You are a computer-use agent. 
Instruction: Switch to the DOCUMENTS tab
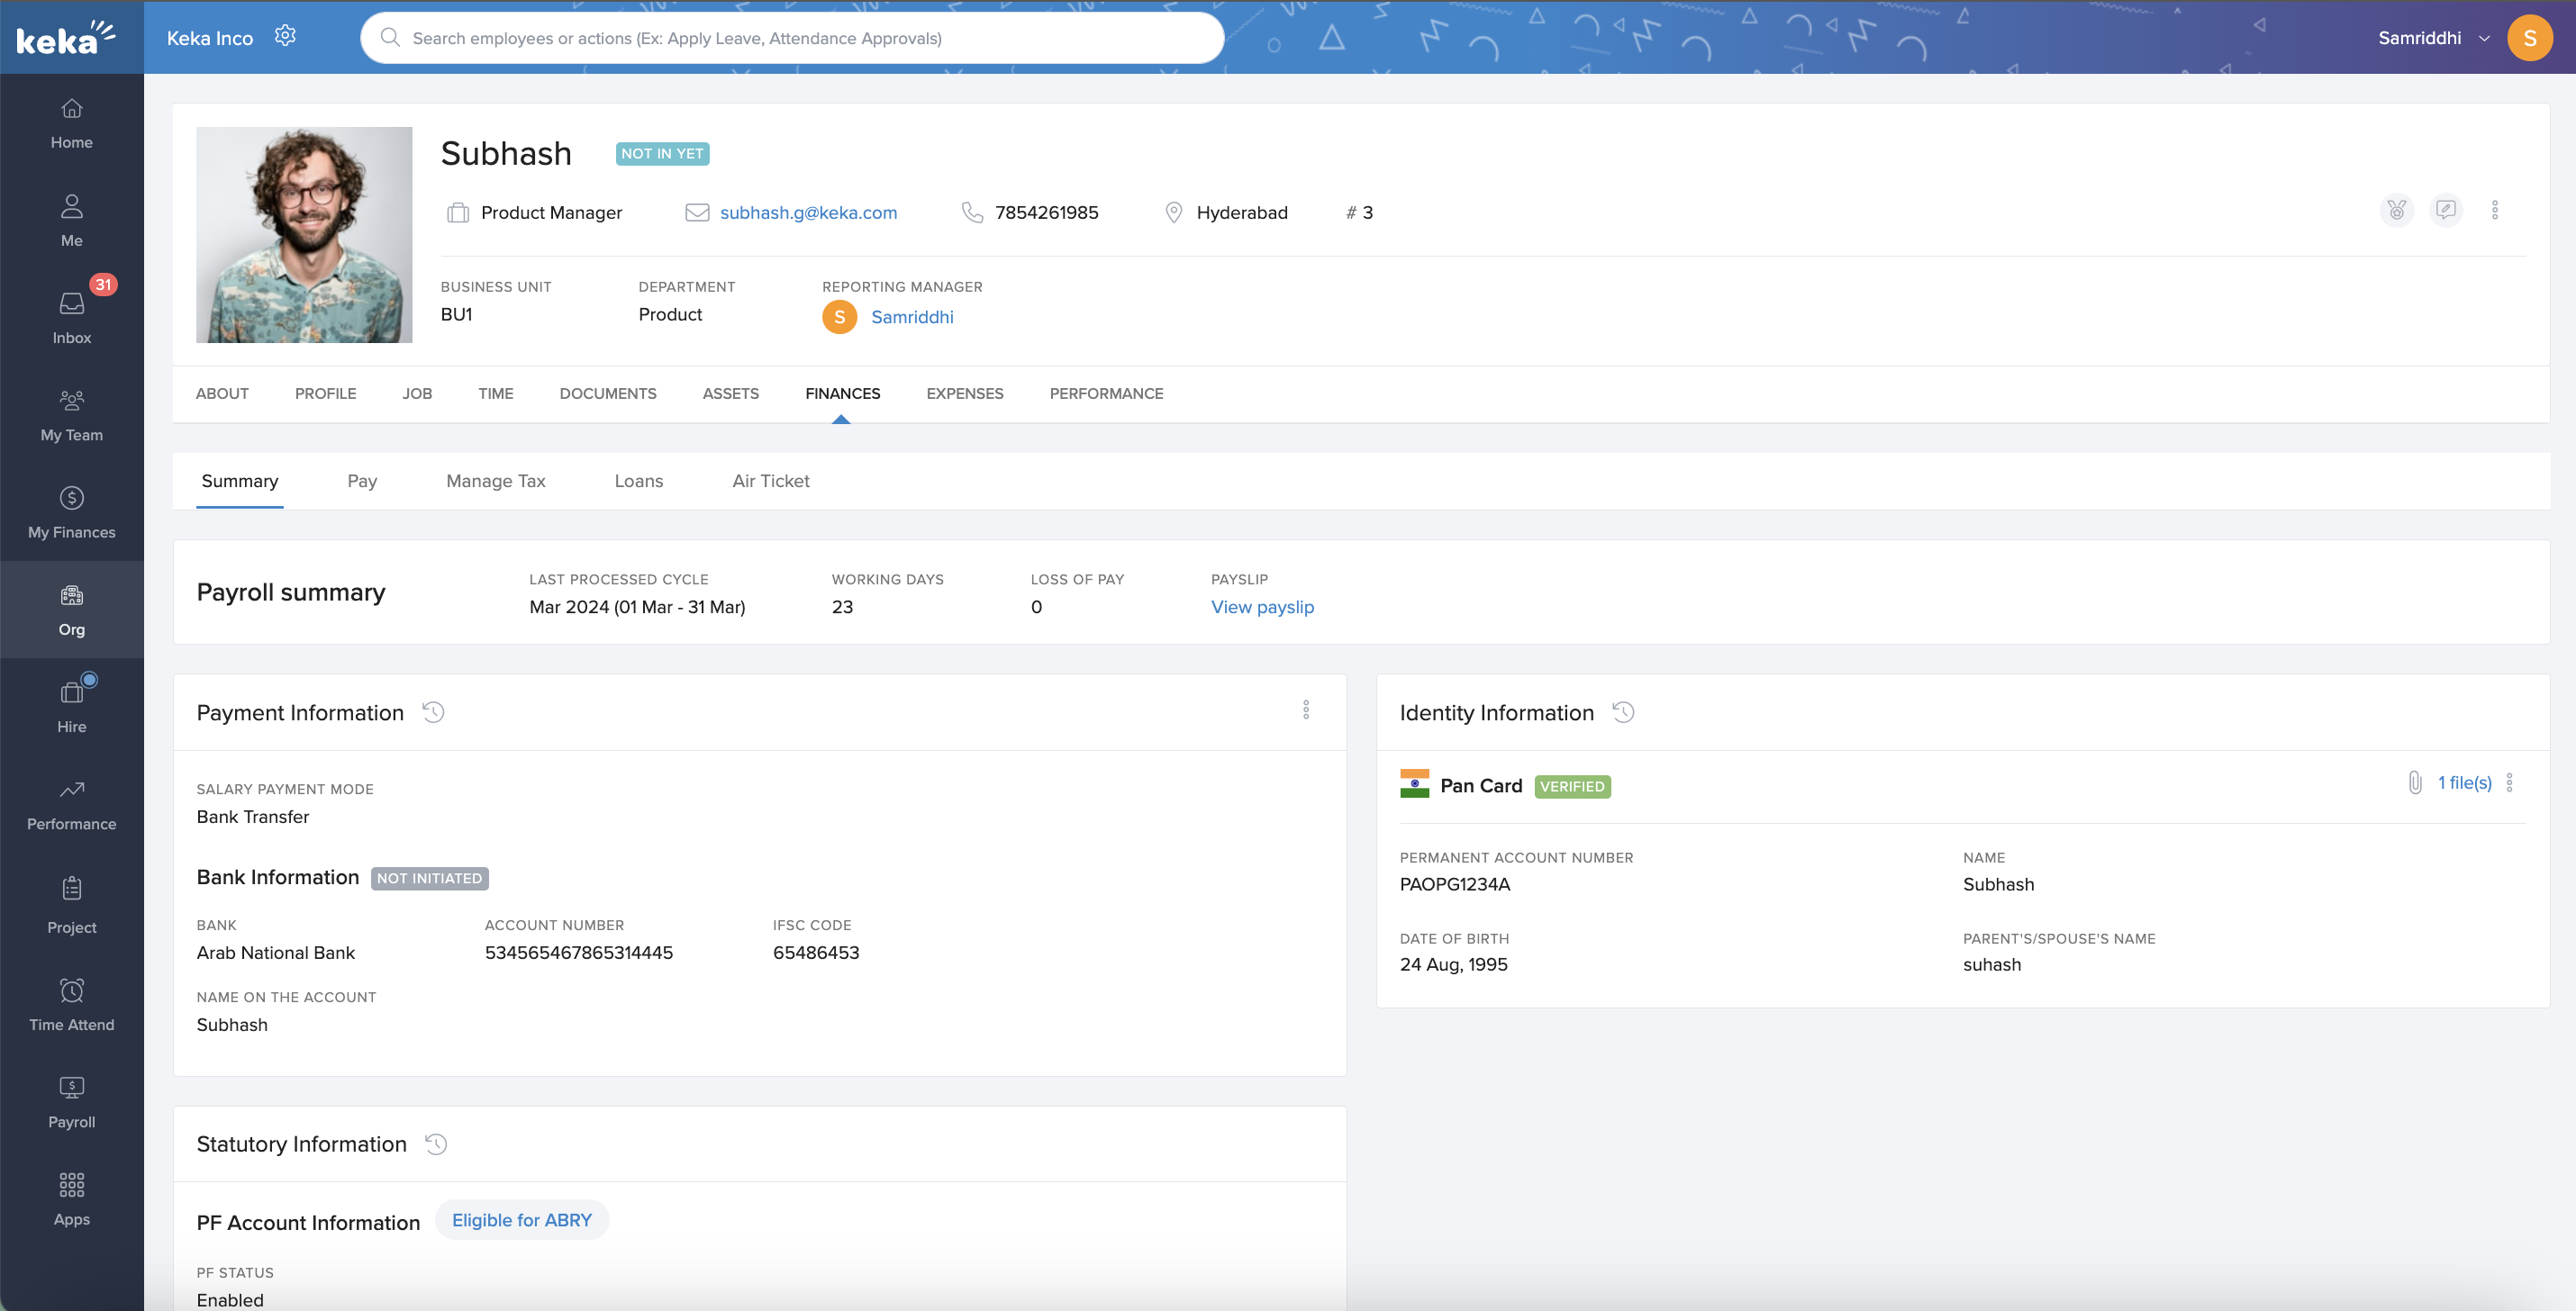[607, 394]
